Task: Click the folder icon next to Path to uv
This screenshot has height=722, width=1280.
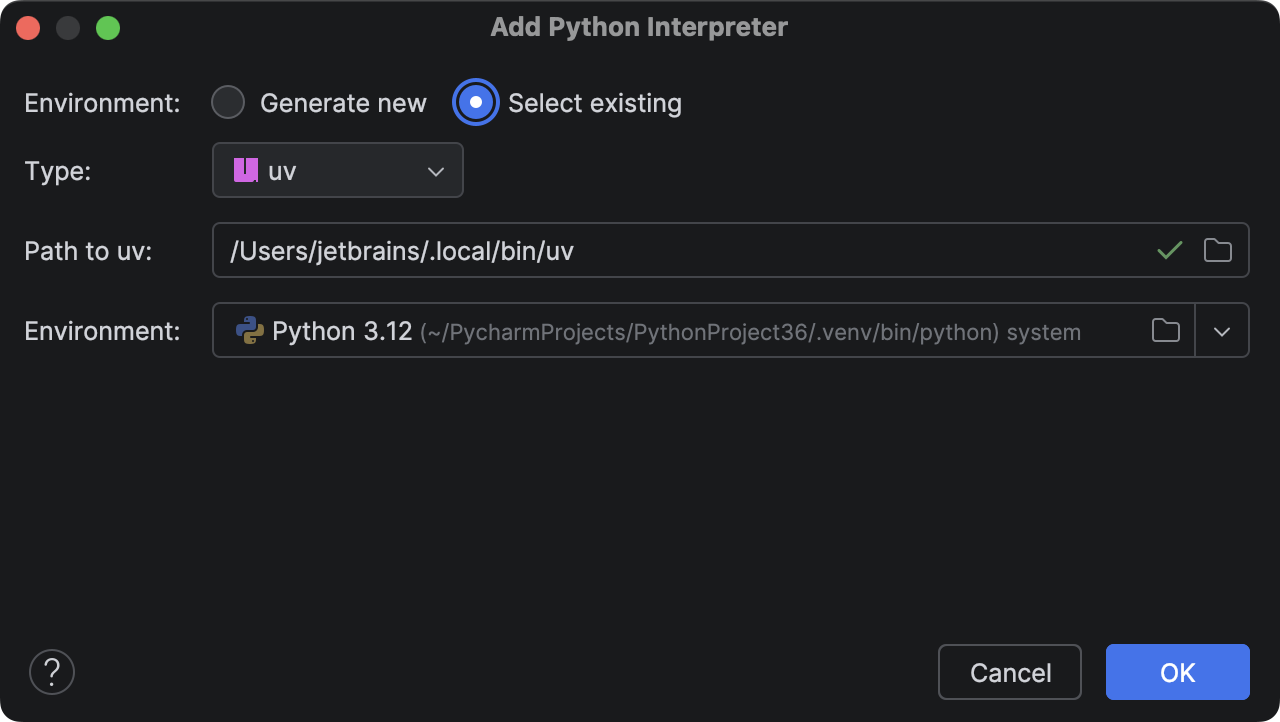Action: click(x=1217, y=250)
